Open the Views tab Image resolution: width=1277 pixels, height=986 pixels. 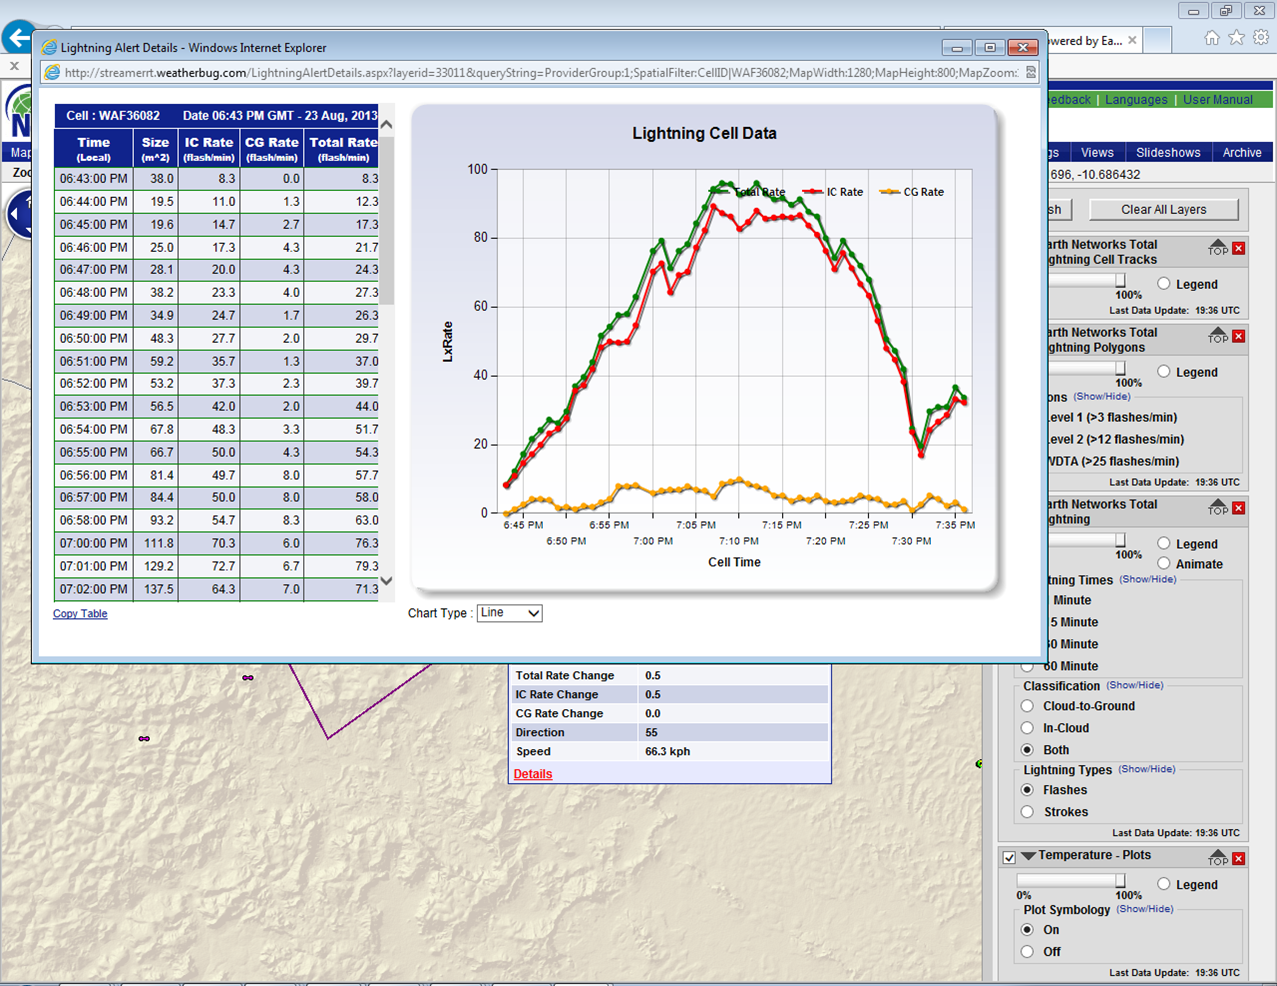[x=1097, y=153]
